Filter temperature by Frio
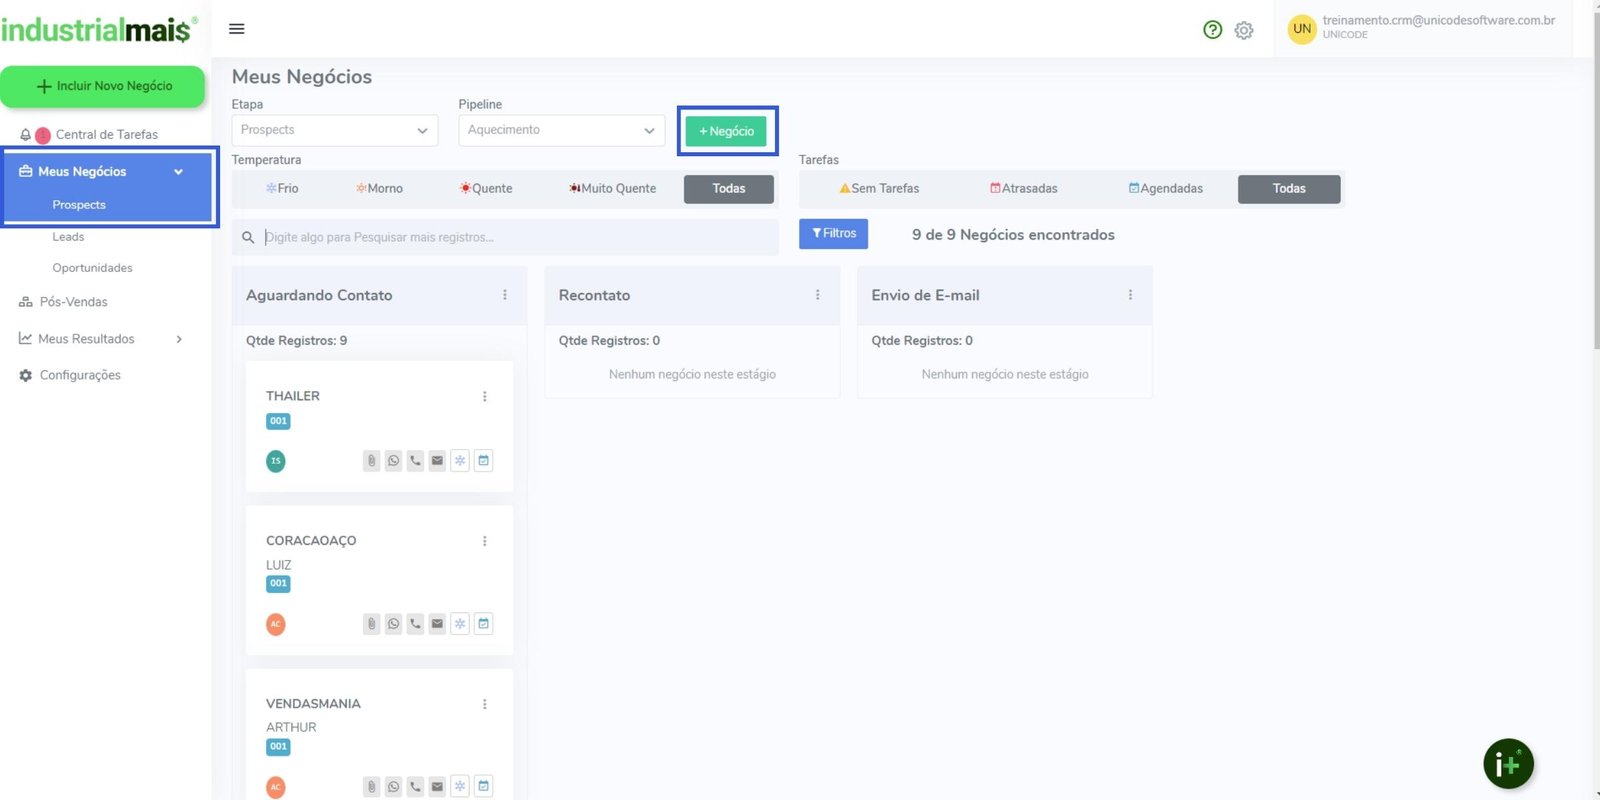This screenshot has height=800, width=1600. coord(282,189)
